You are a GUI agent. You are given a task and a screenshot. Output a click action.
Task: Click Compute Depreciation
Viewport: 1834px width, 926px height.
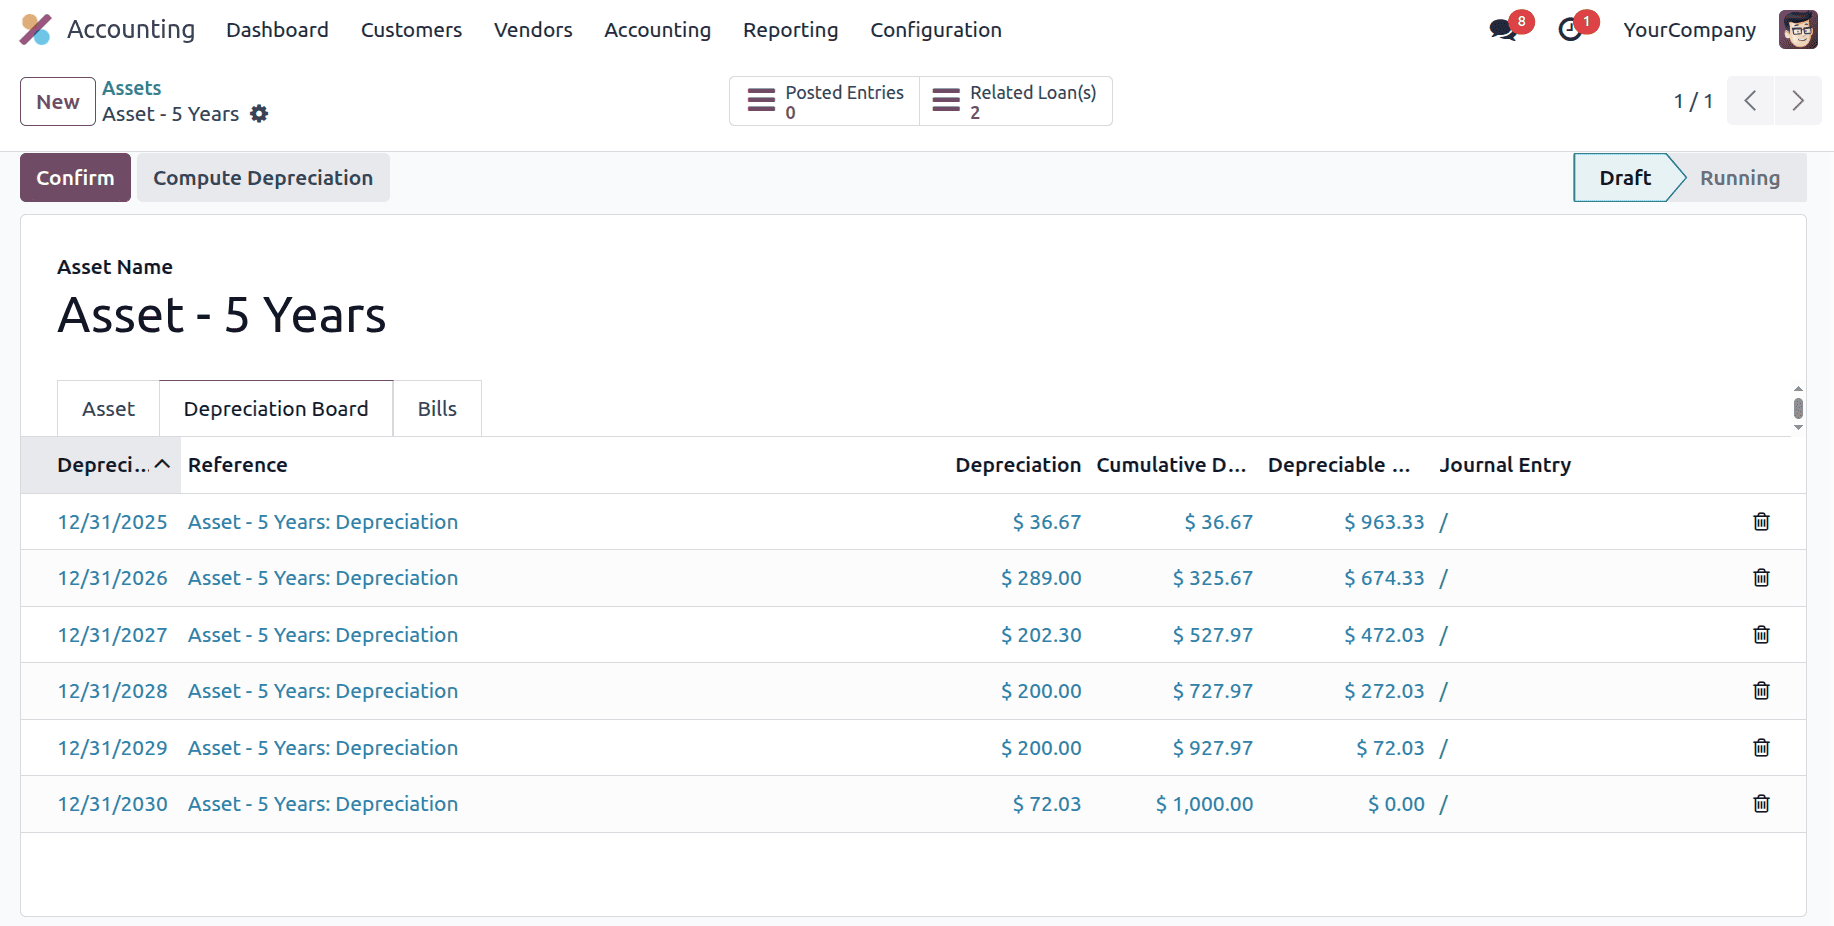pos(263,177)
